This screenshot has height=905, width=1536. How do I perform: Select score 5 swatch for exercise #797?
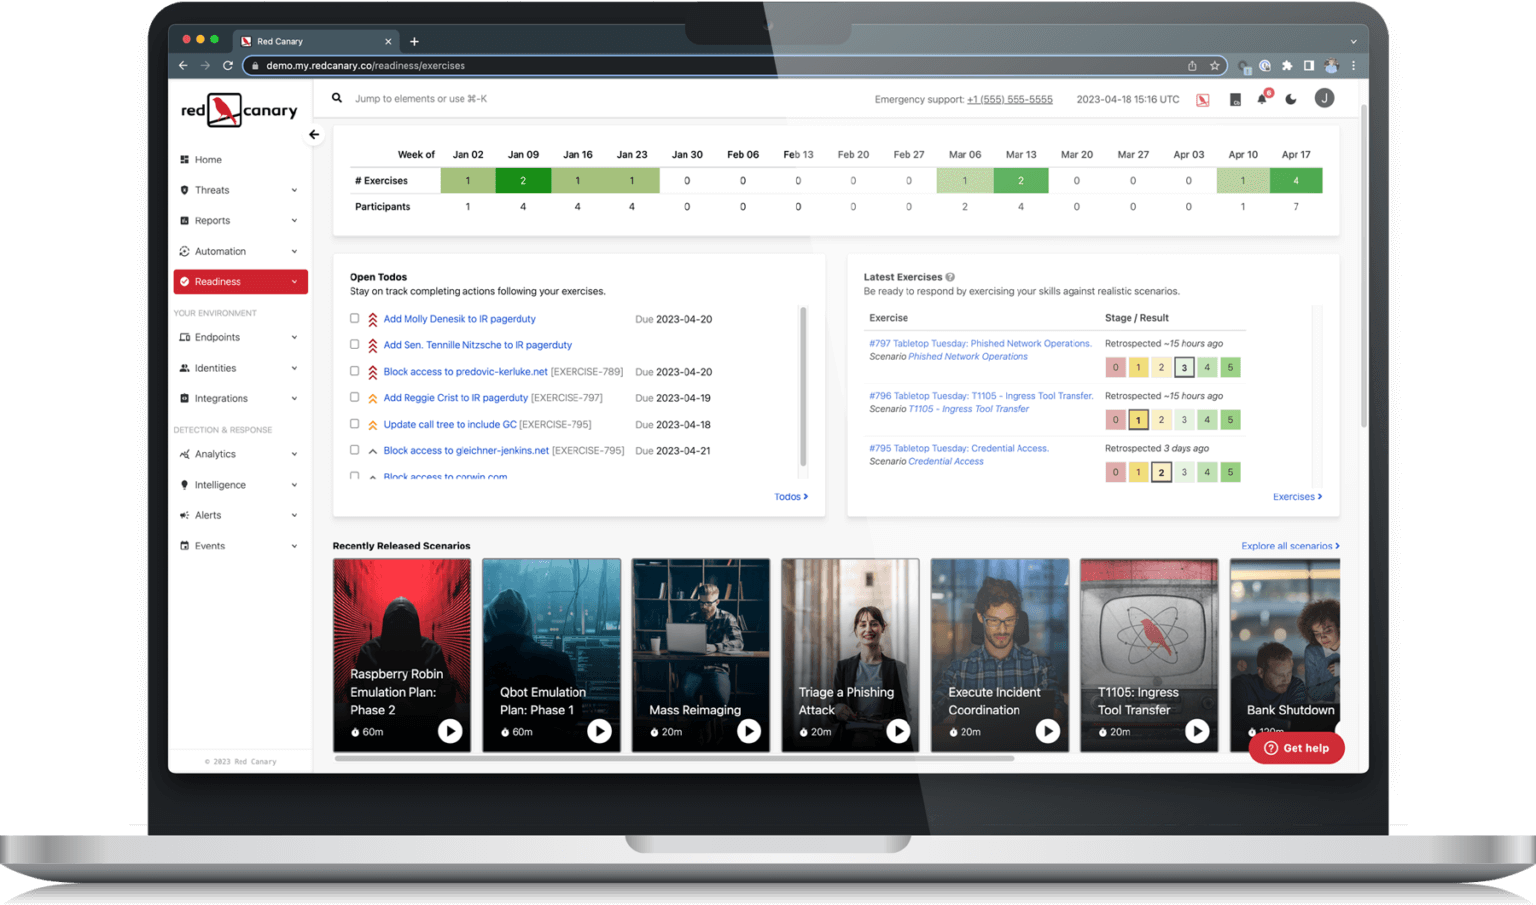click(x=1230, y=367)
